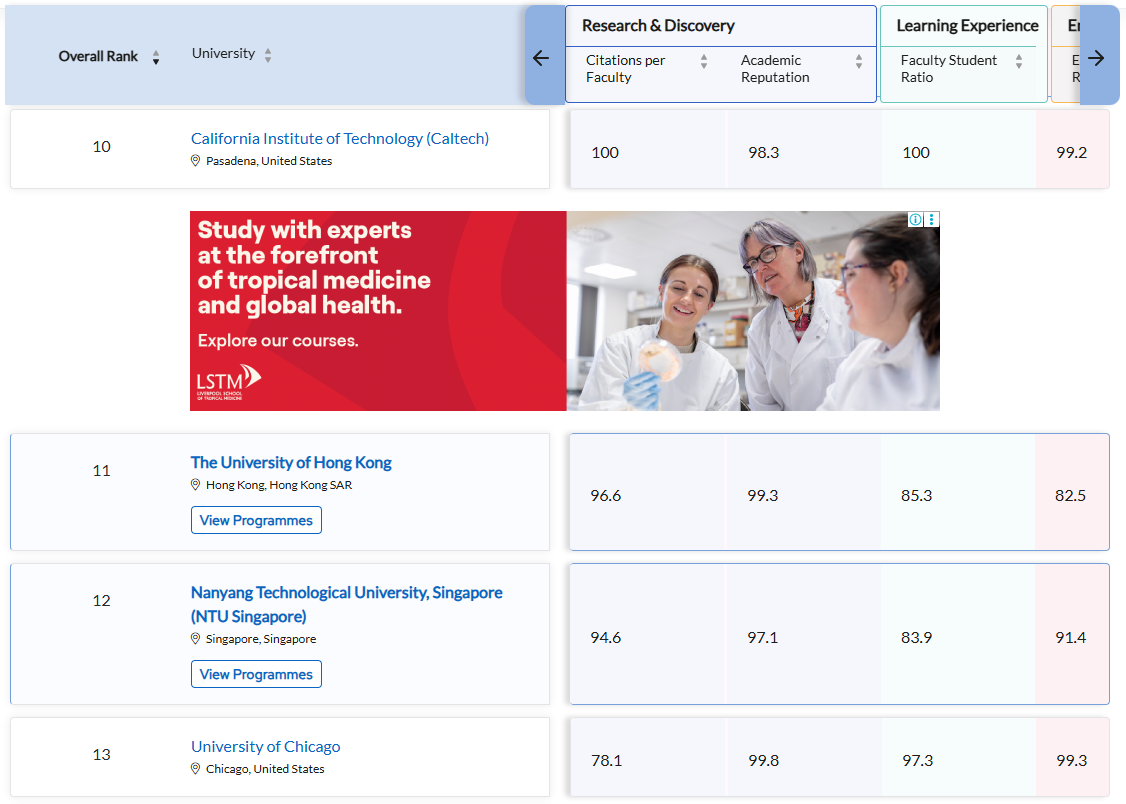Click the lab researchers photo in ad
The height and width of the screenshot is (804, 1126).
(753, 311)
